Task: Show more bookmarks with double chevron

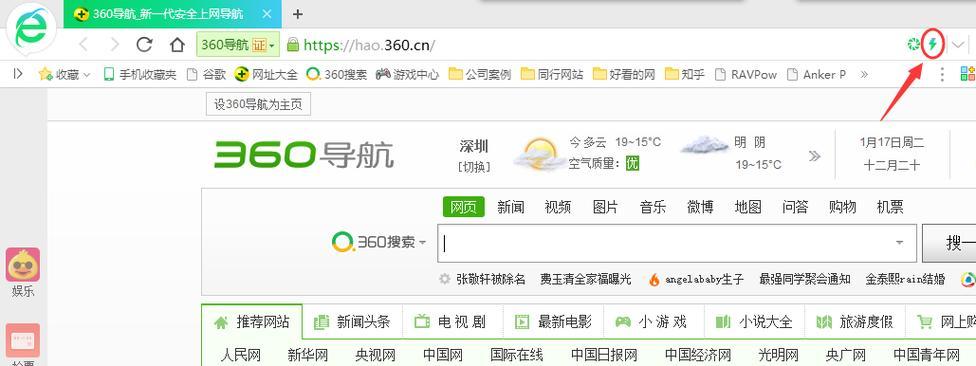Action: [x=864, y=75]
